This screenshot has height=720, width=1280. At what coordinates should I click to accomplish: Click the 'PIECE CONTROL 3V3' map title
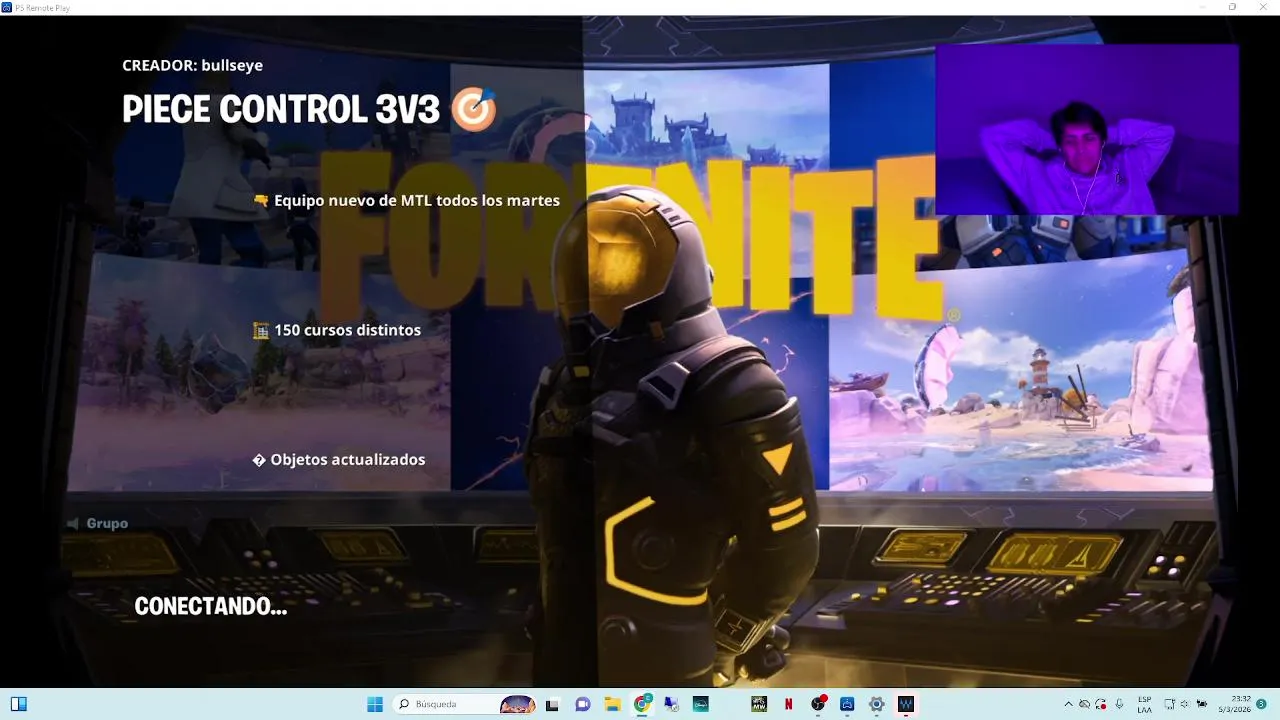(x=280, y=109)
